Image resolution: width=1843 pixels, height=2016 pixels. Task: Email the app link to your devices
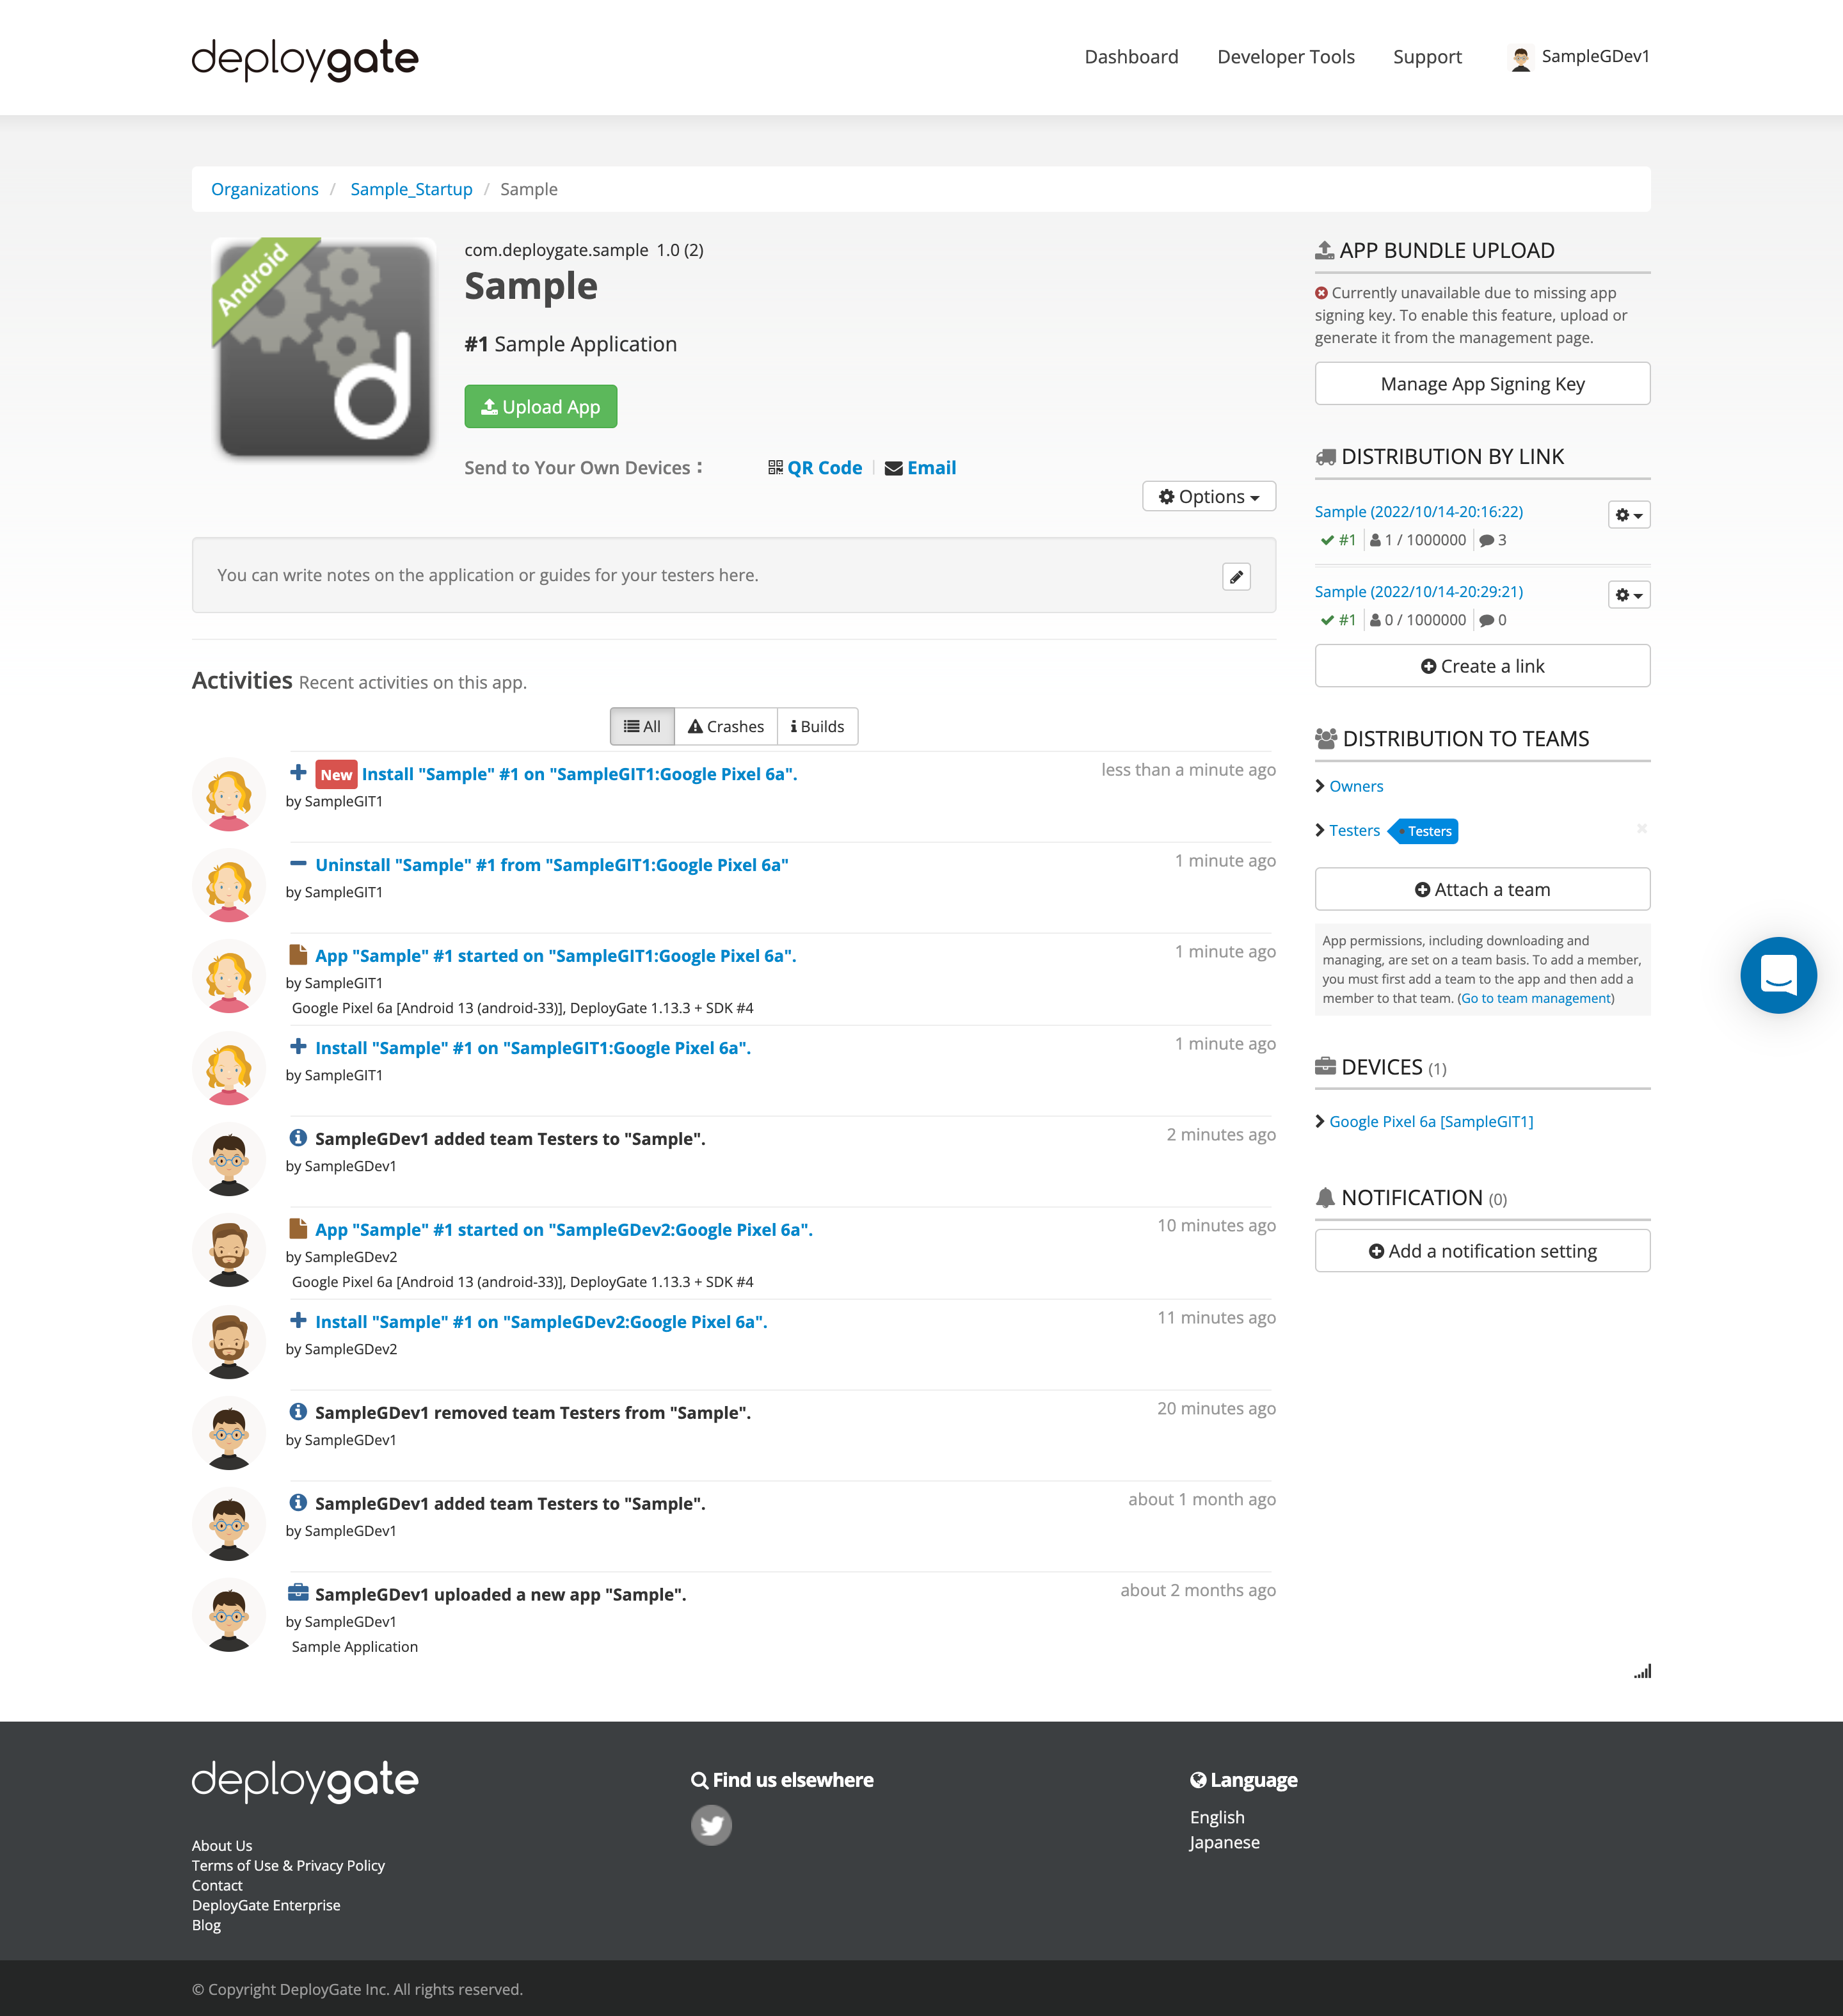(930, 467)
